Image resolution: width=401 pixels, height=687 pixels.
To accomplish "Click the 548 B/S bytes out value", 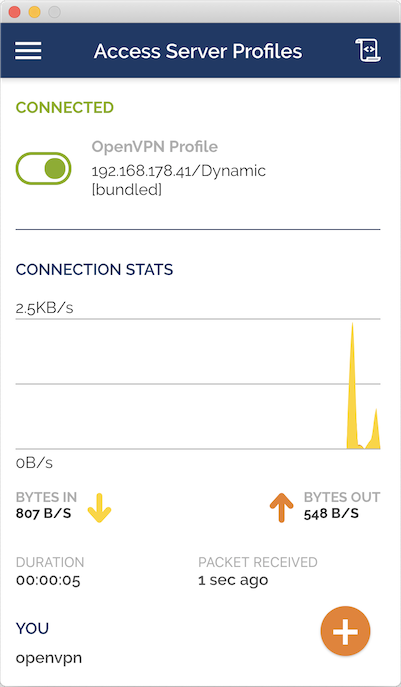I will tap(331, 513).
